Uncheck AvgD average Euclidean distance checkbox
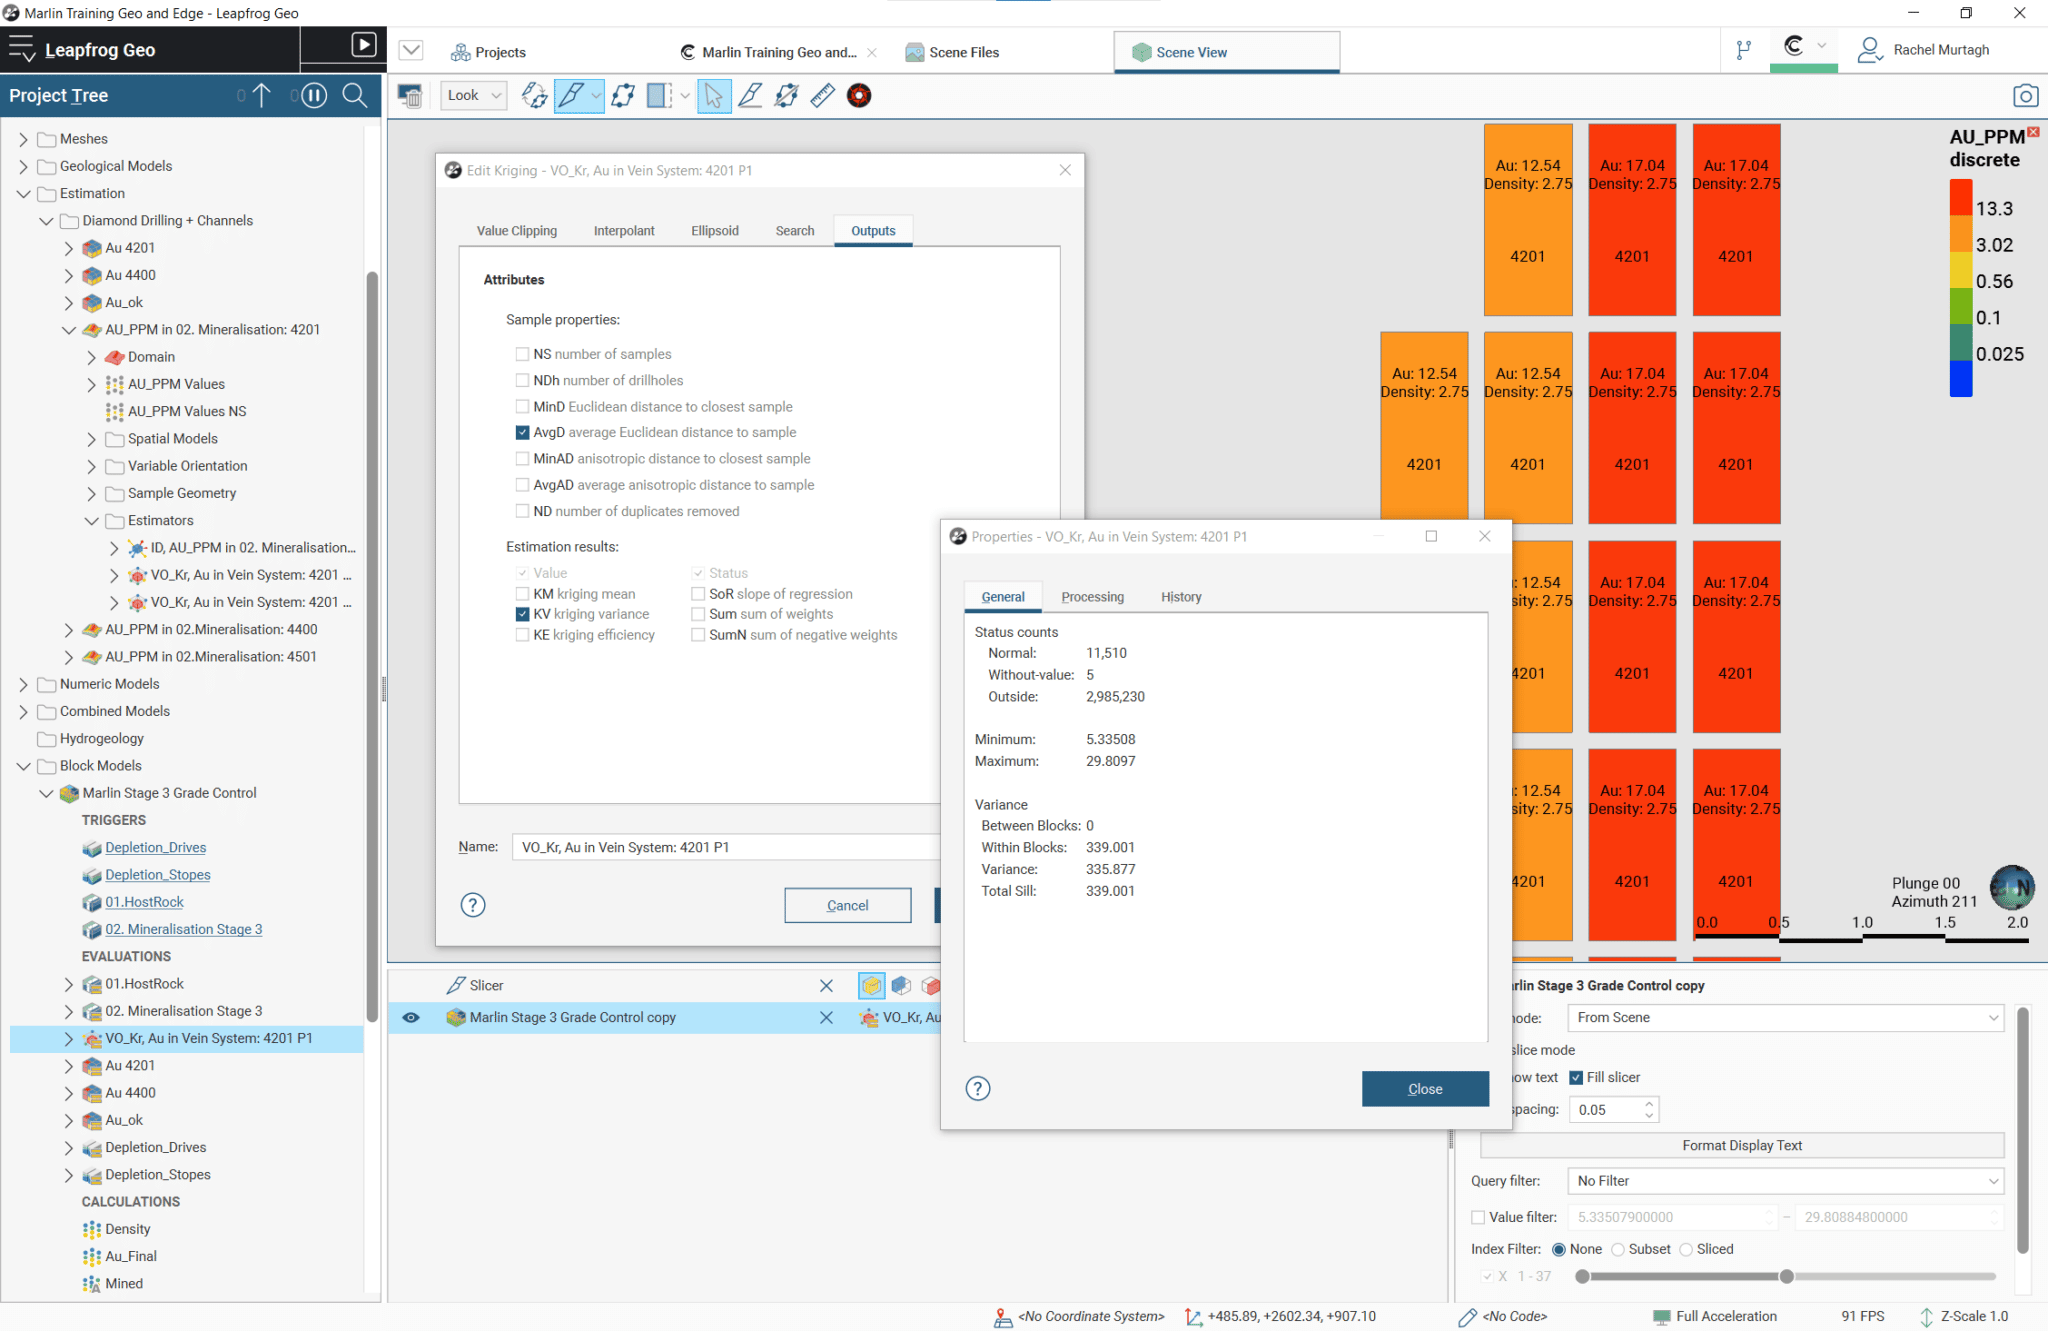 522,433
